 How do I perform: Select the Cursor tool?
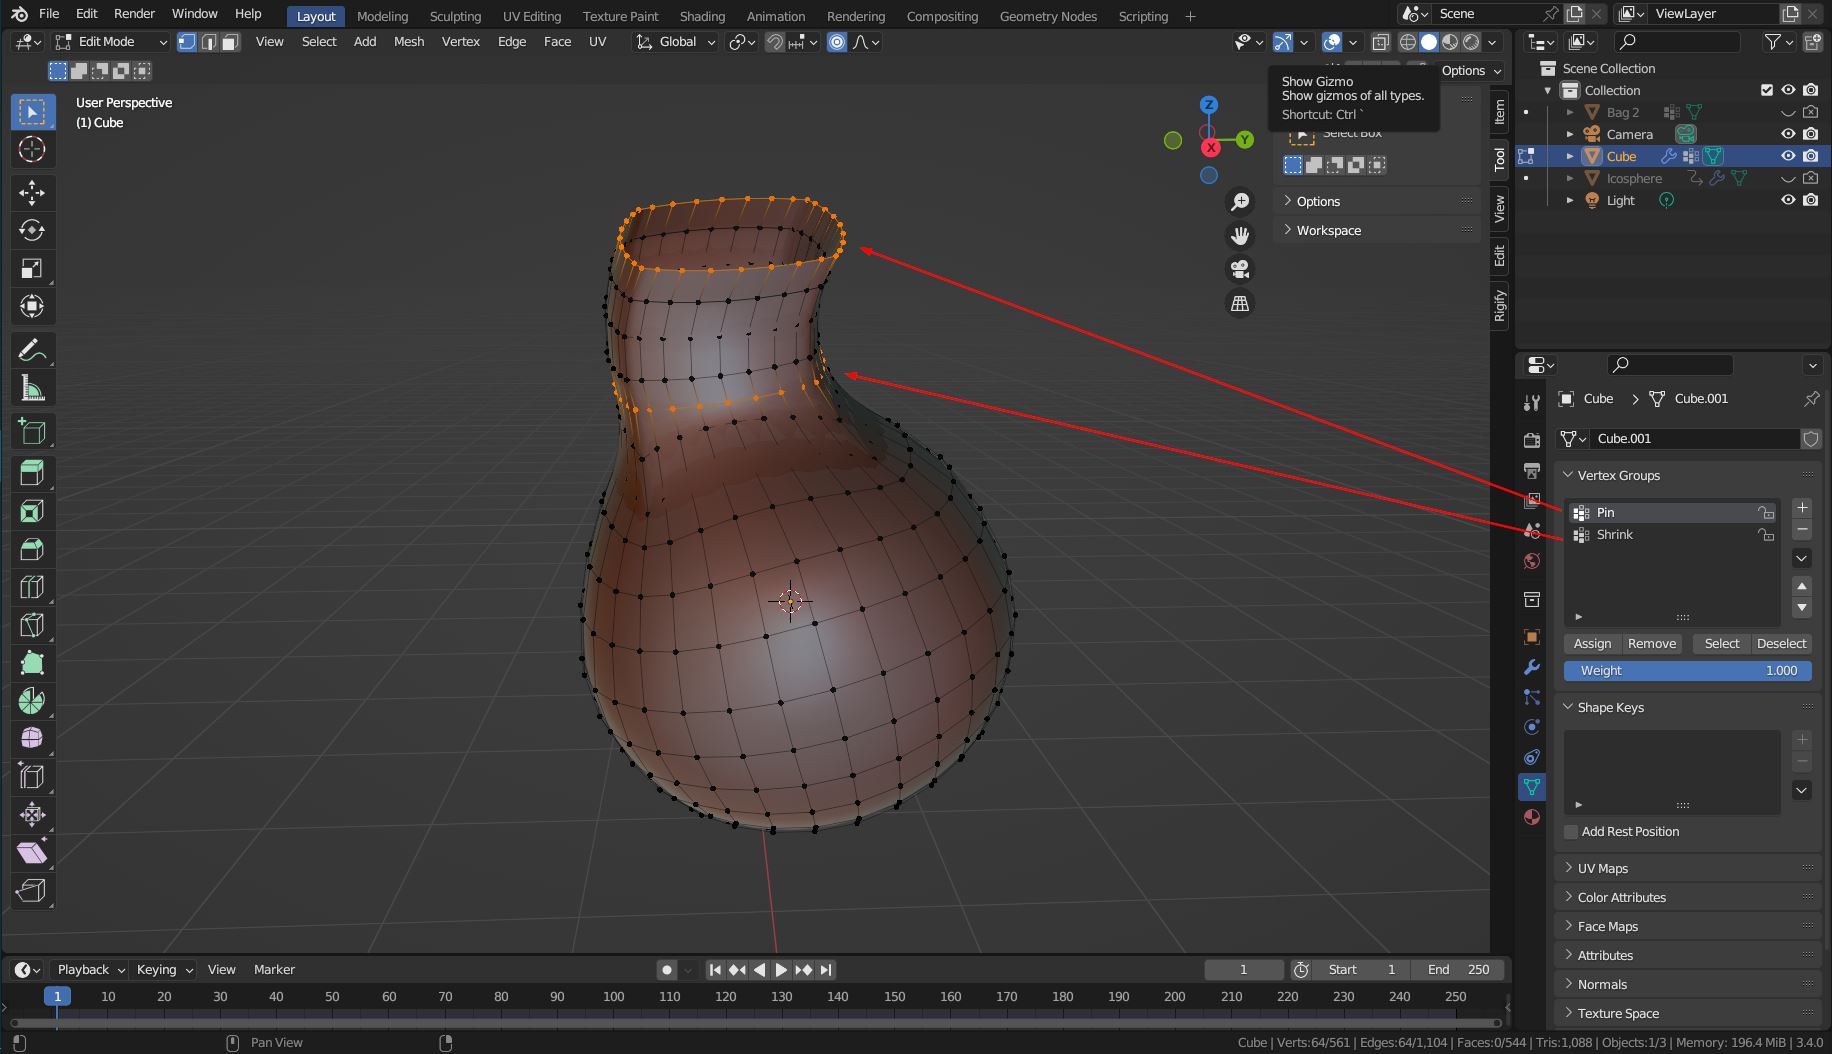coord(32,150)
